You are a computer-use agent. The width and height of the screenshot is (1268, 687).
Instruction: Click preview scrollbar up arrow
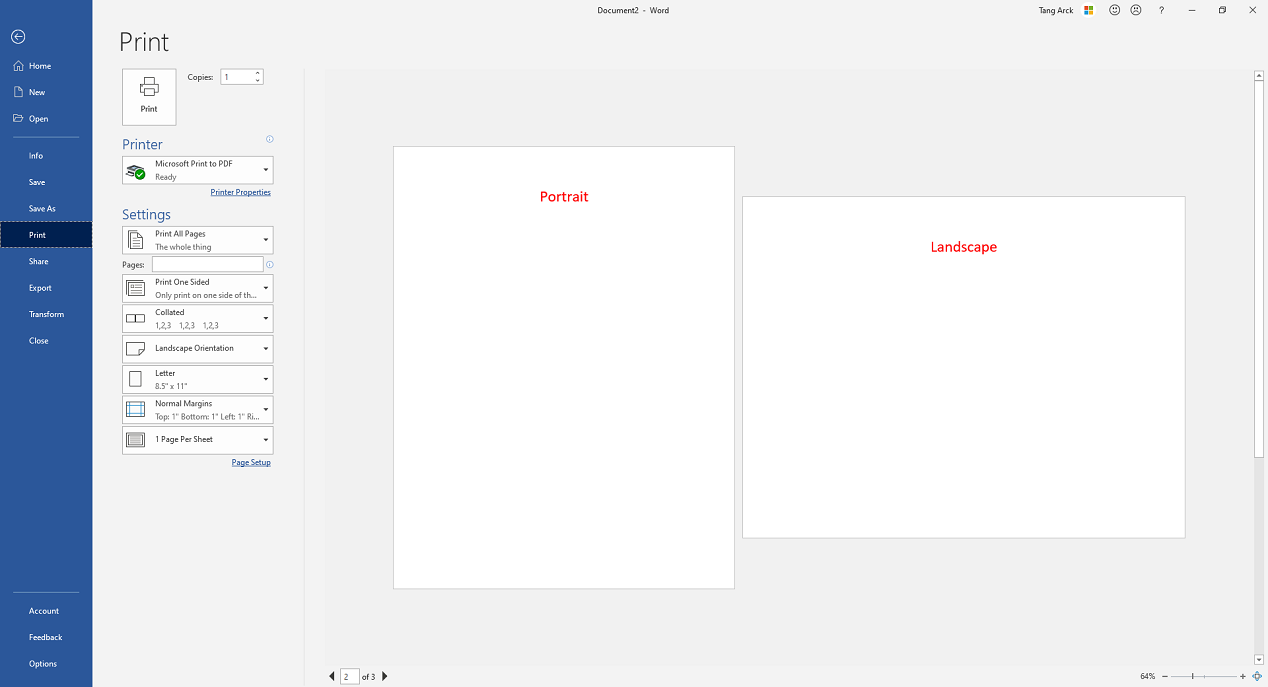[1259, 76]
